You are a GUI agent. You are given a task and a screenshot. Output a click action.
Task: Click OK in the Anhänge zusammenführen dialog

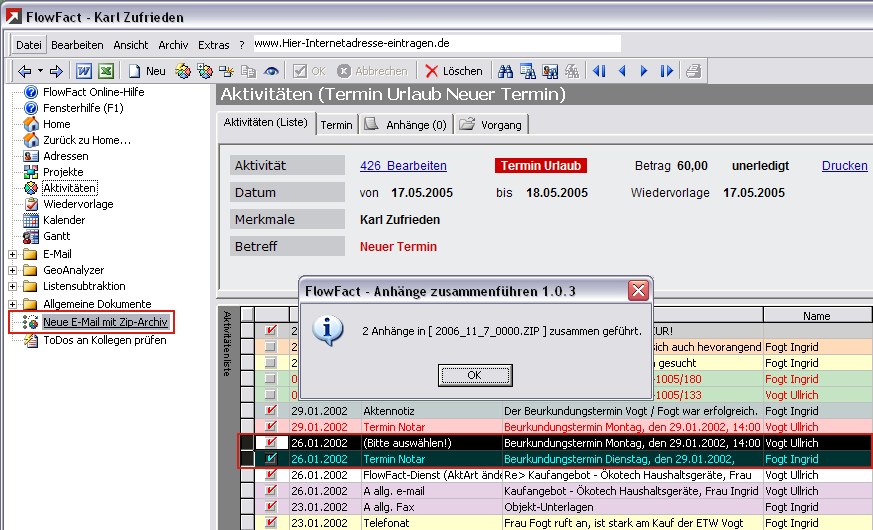coord(475,375)
